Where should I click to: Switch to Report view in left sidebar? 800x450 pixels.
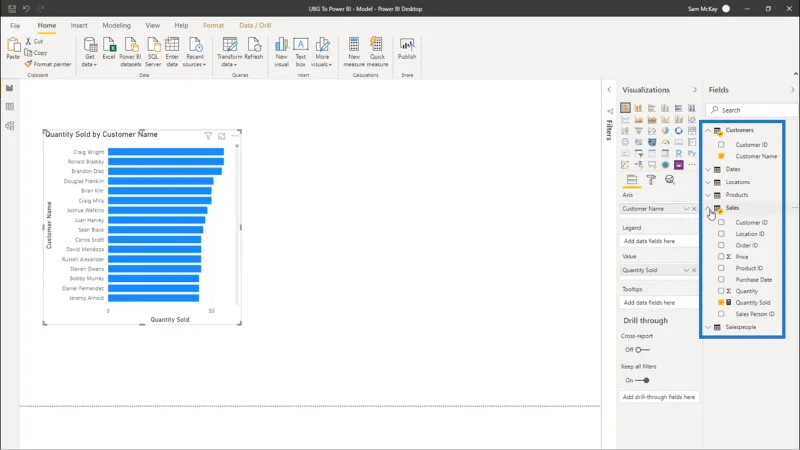coord(10,88)
